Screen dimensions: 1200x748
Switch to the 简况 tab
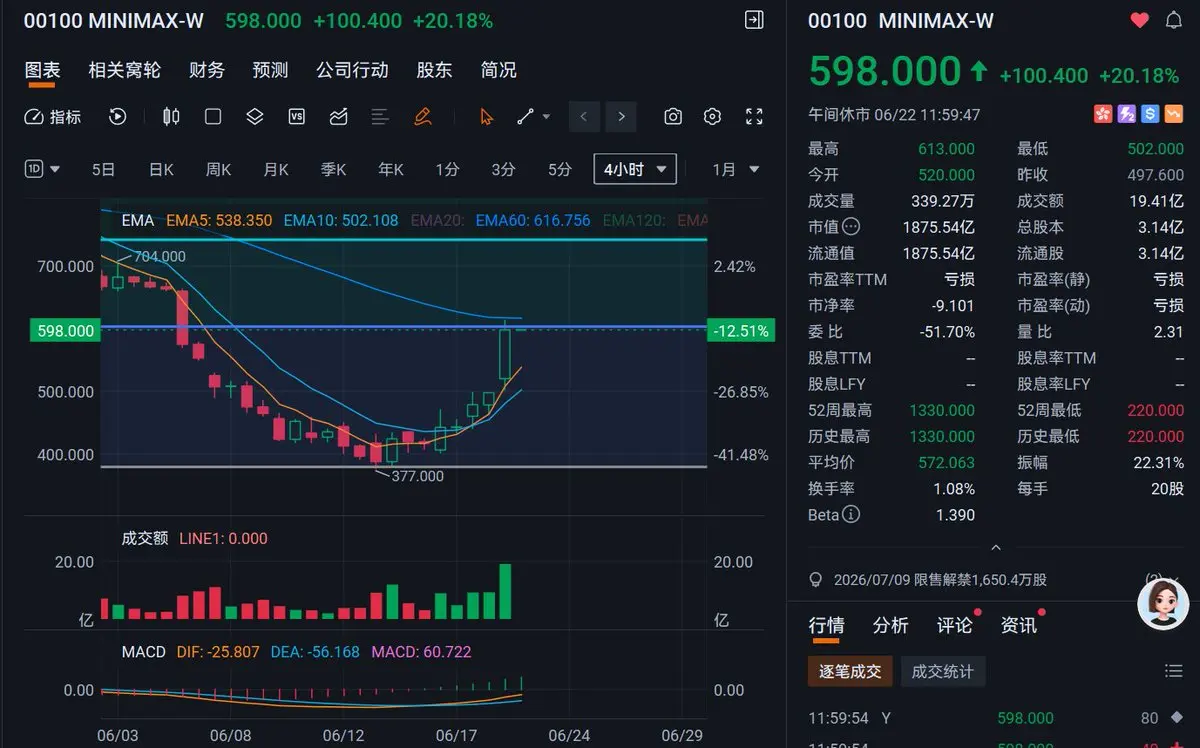click(498, 70)
